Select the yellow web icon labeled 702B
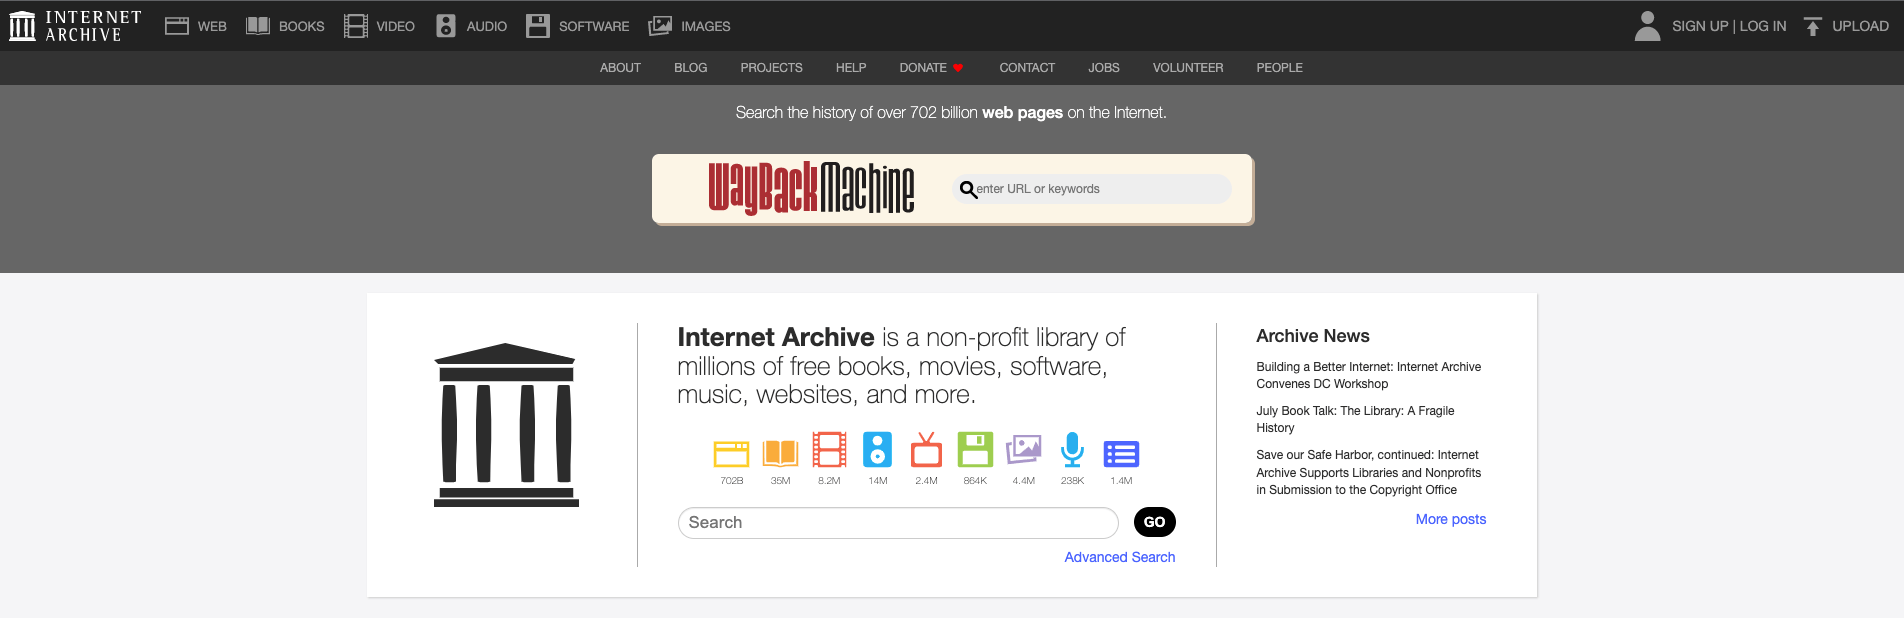Screen dimensions: 1904x618 click(x=731, y=453)
